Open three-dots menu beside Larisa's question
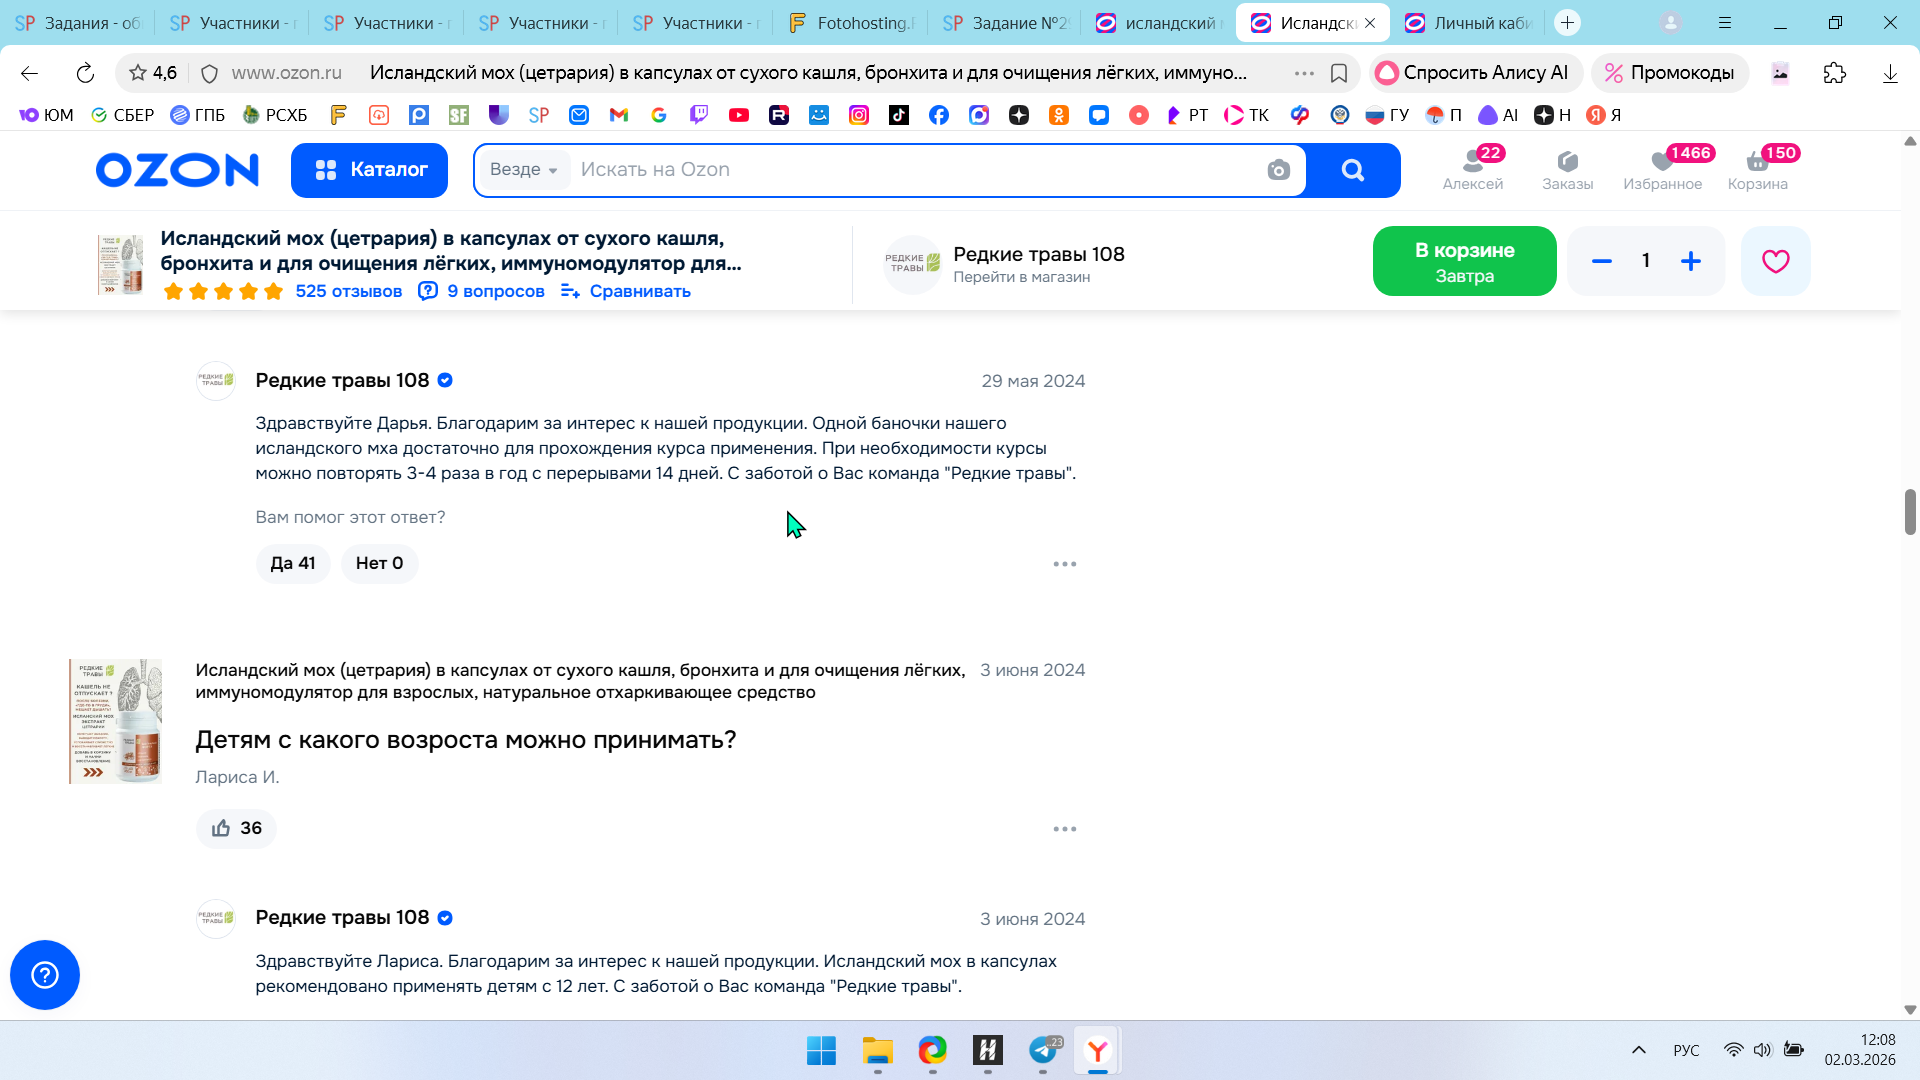Viewport: 1920px width, 1080px height. pos(1064,829)
